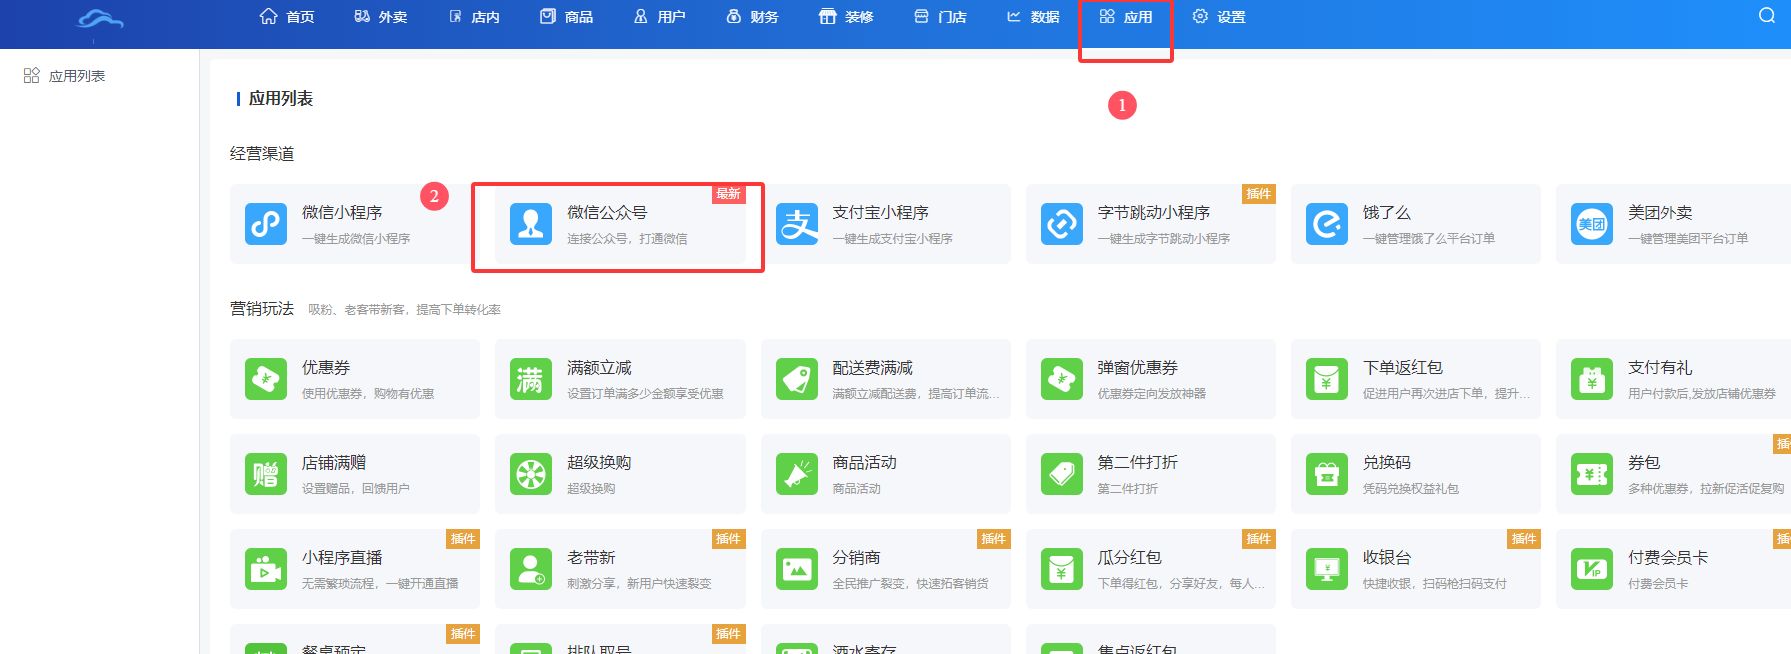Open the 微信公众号 app title
Screen dimensions: 1791x654
(x=607, y=213)
